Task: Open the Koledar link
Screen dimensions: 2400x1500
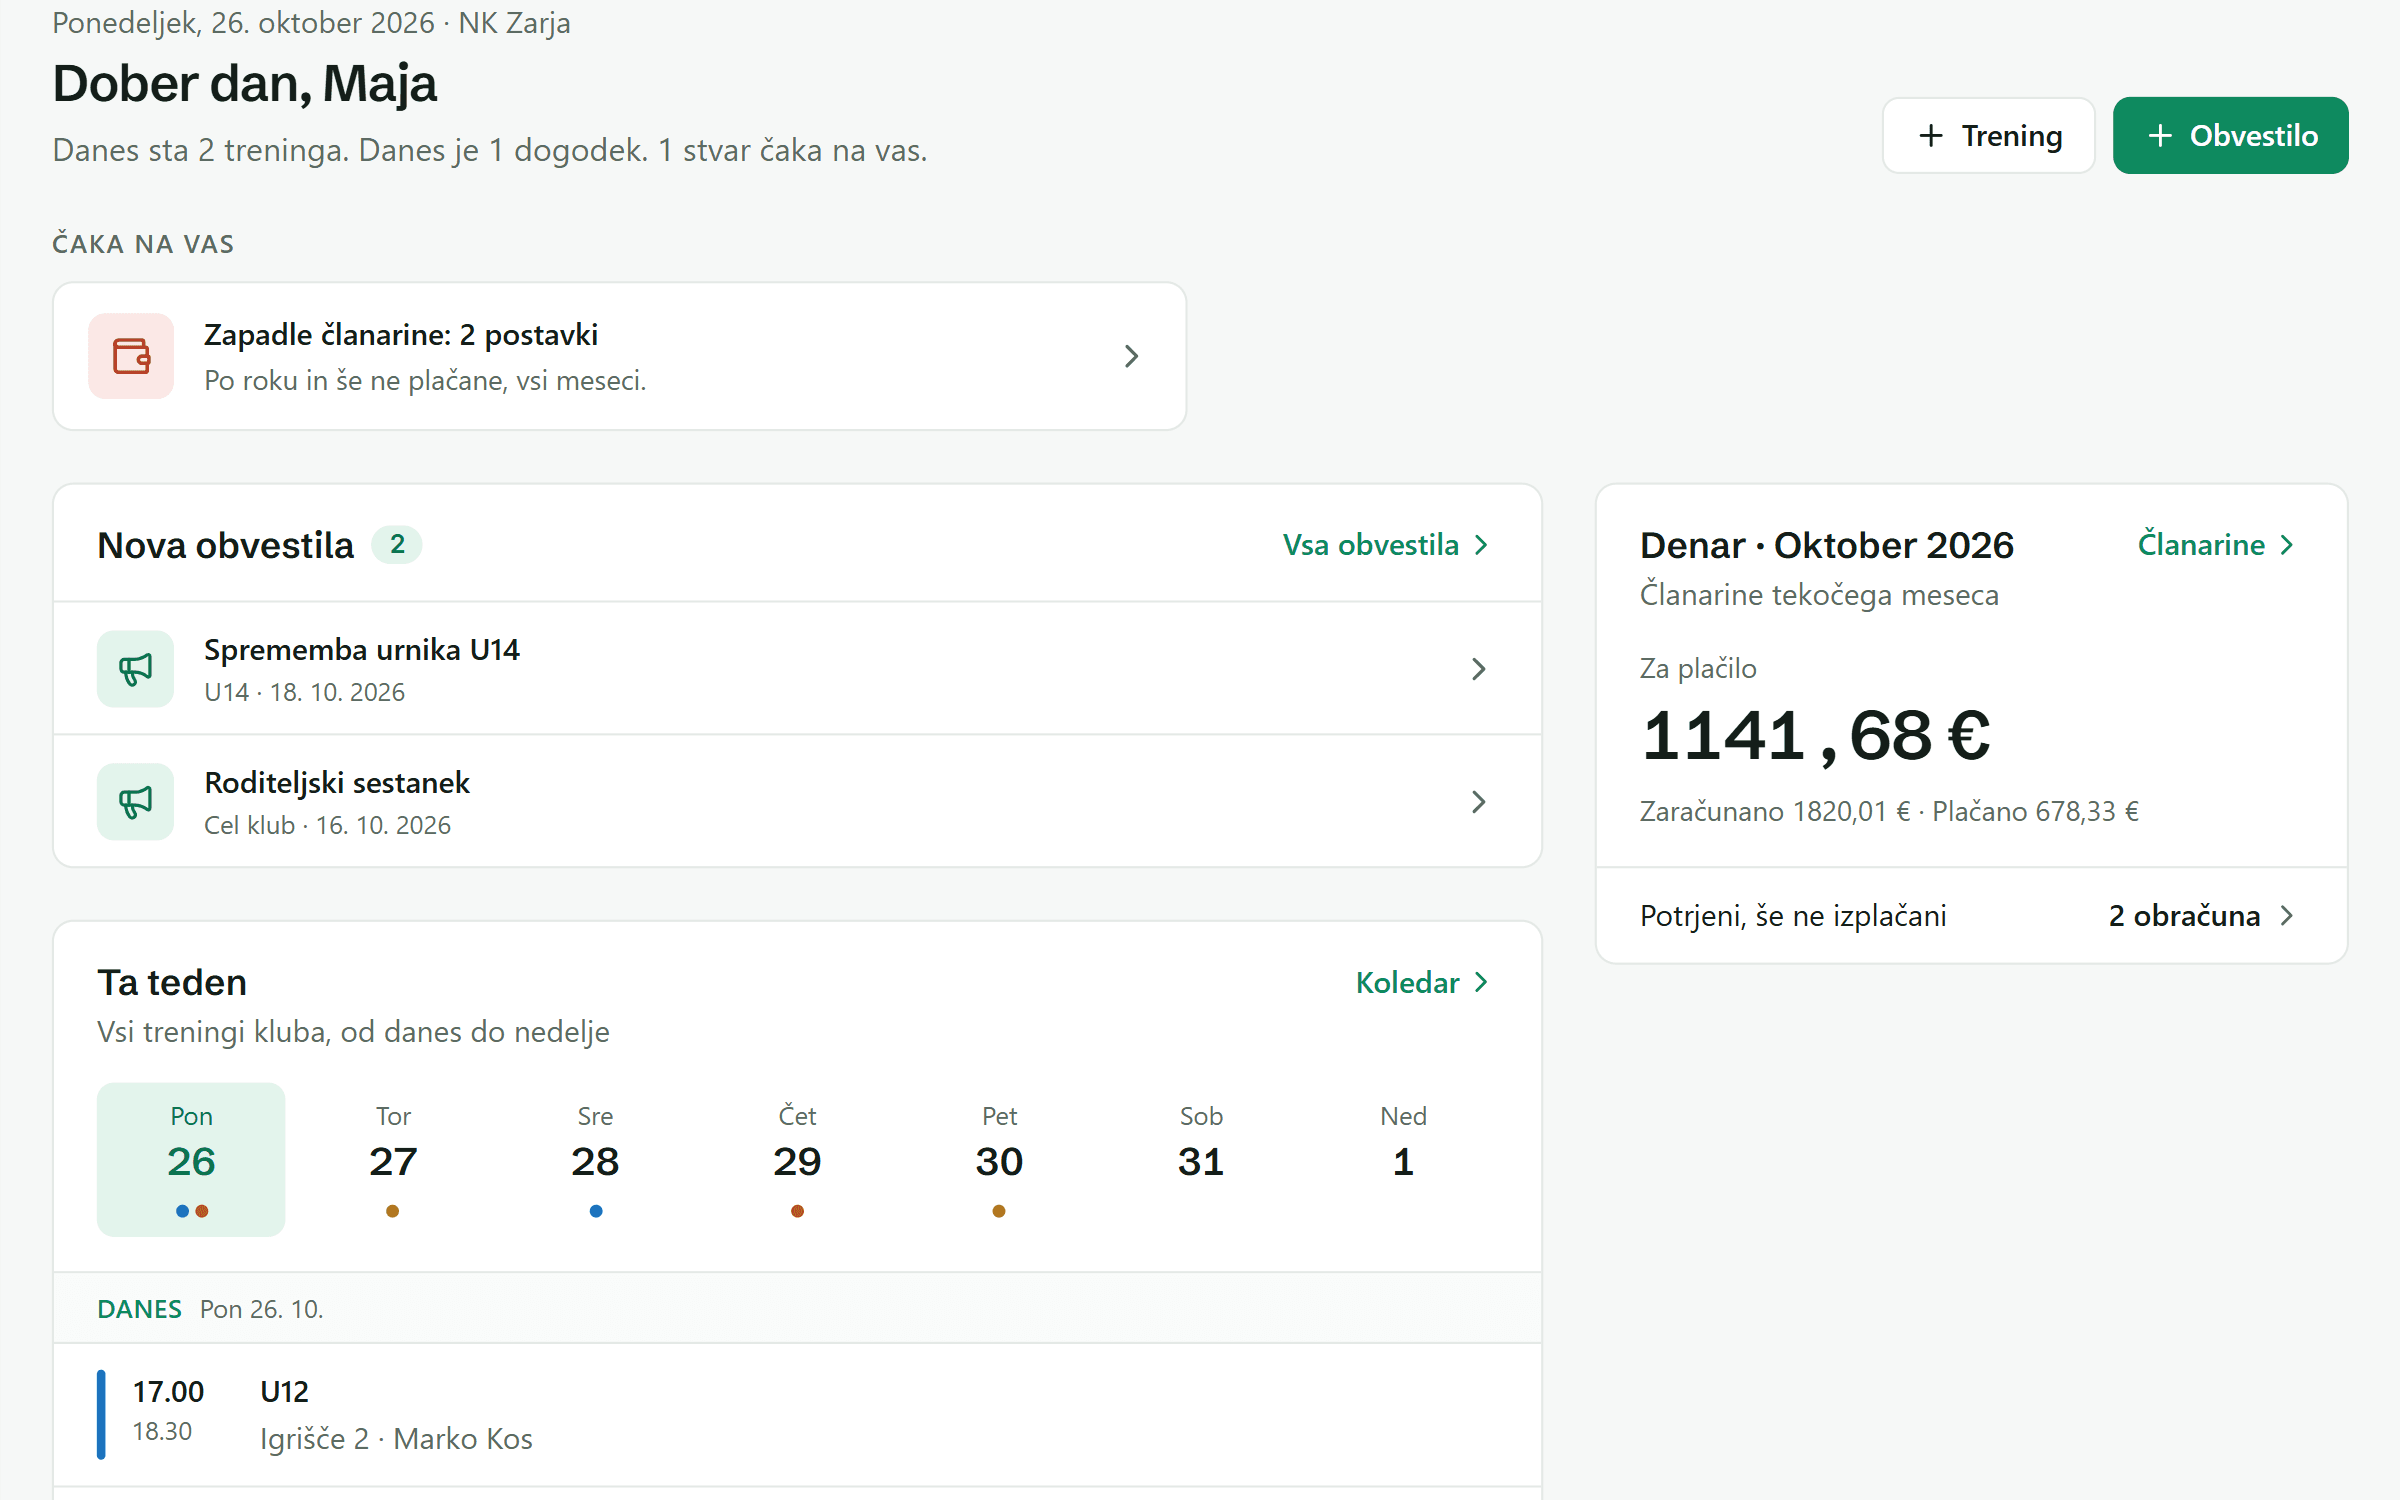Action: pyautogui.click(x=1423, y=983)
